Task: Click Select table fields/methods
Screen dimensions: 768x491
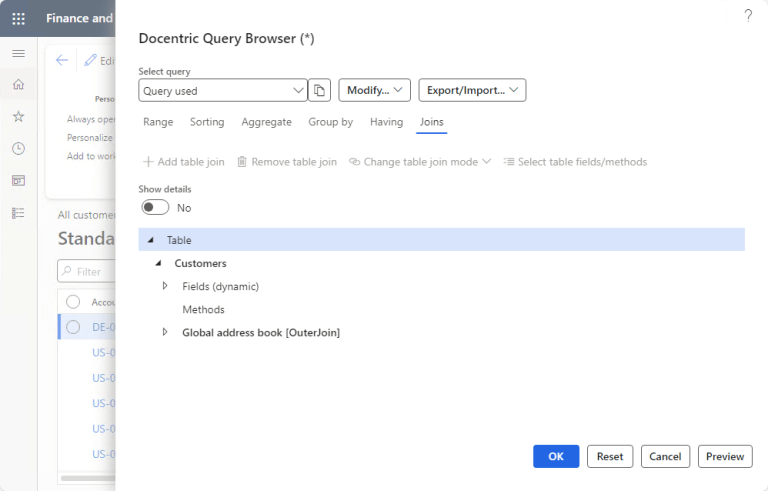Action: (x=575, y=162)
